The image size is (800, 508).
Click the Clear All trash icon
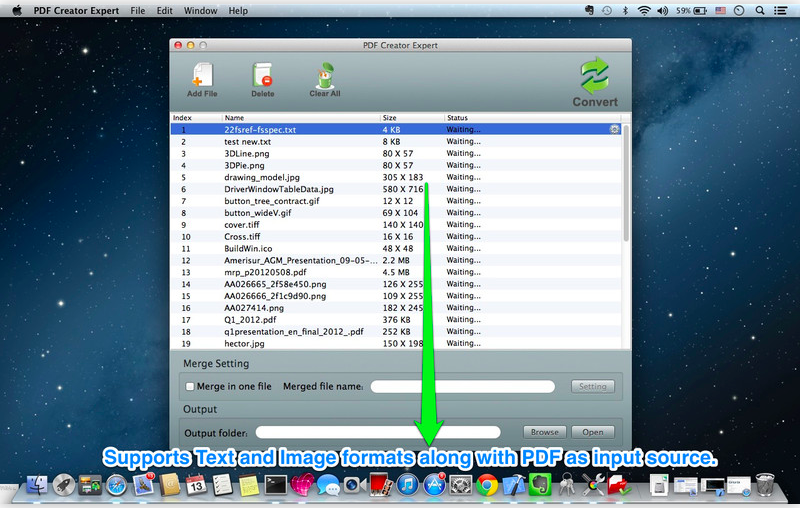click(325, 80)
